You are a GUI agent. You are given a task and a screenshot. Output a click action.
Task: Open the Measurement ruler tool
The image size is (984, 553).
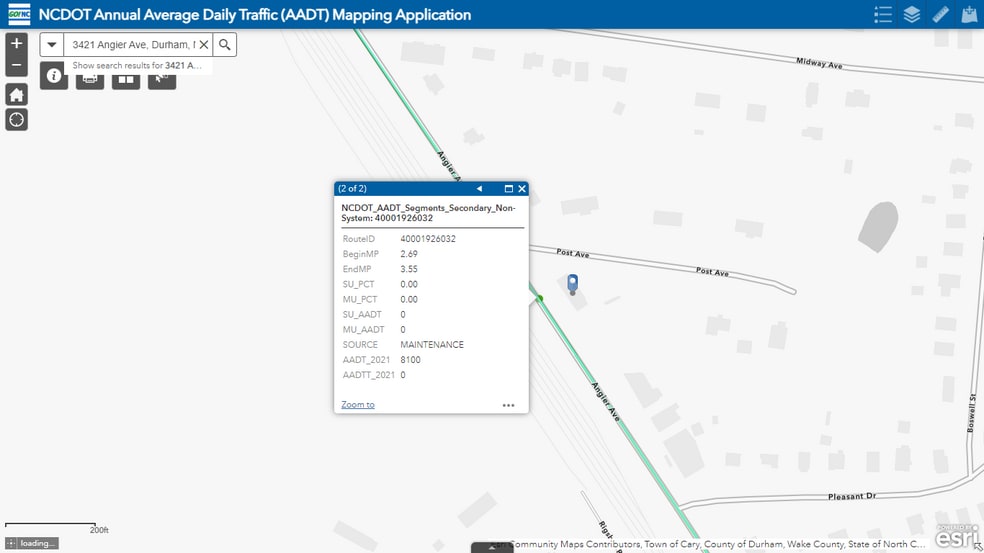click(x=941, y=14)
